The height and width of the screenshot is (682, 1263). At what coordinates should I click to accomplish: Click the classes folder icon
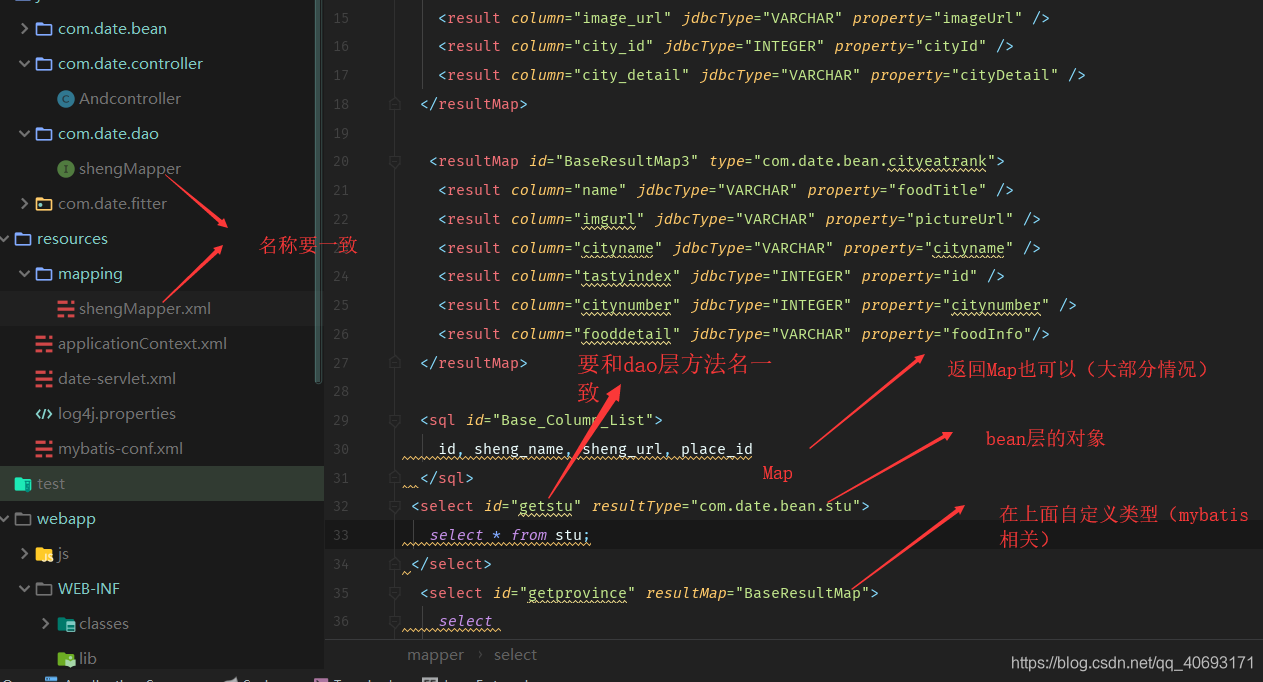coord(66,623)
